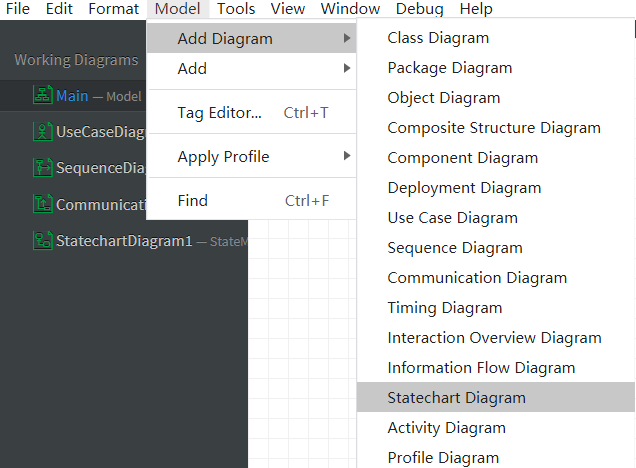Add a Profile Diagram
The height and width of the screenshot is (468, 636).
496,458
